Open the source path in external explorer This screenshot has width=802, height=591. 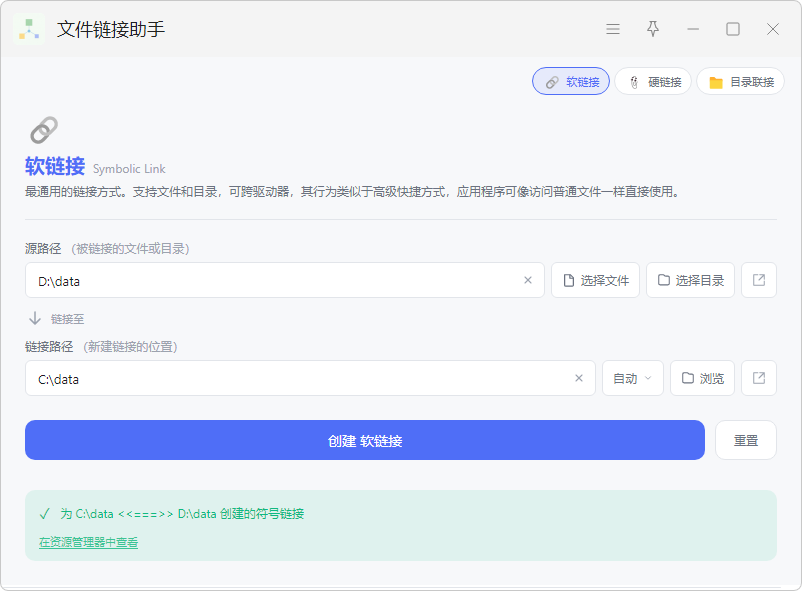(x=759, y=280)
